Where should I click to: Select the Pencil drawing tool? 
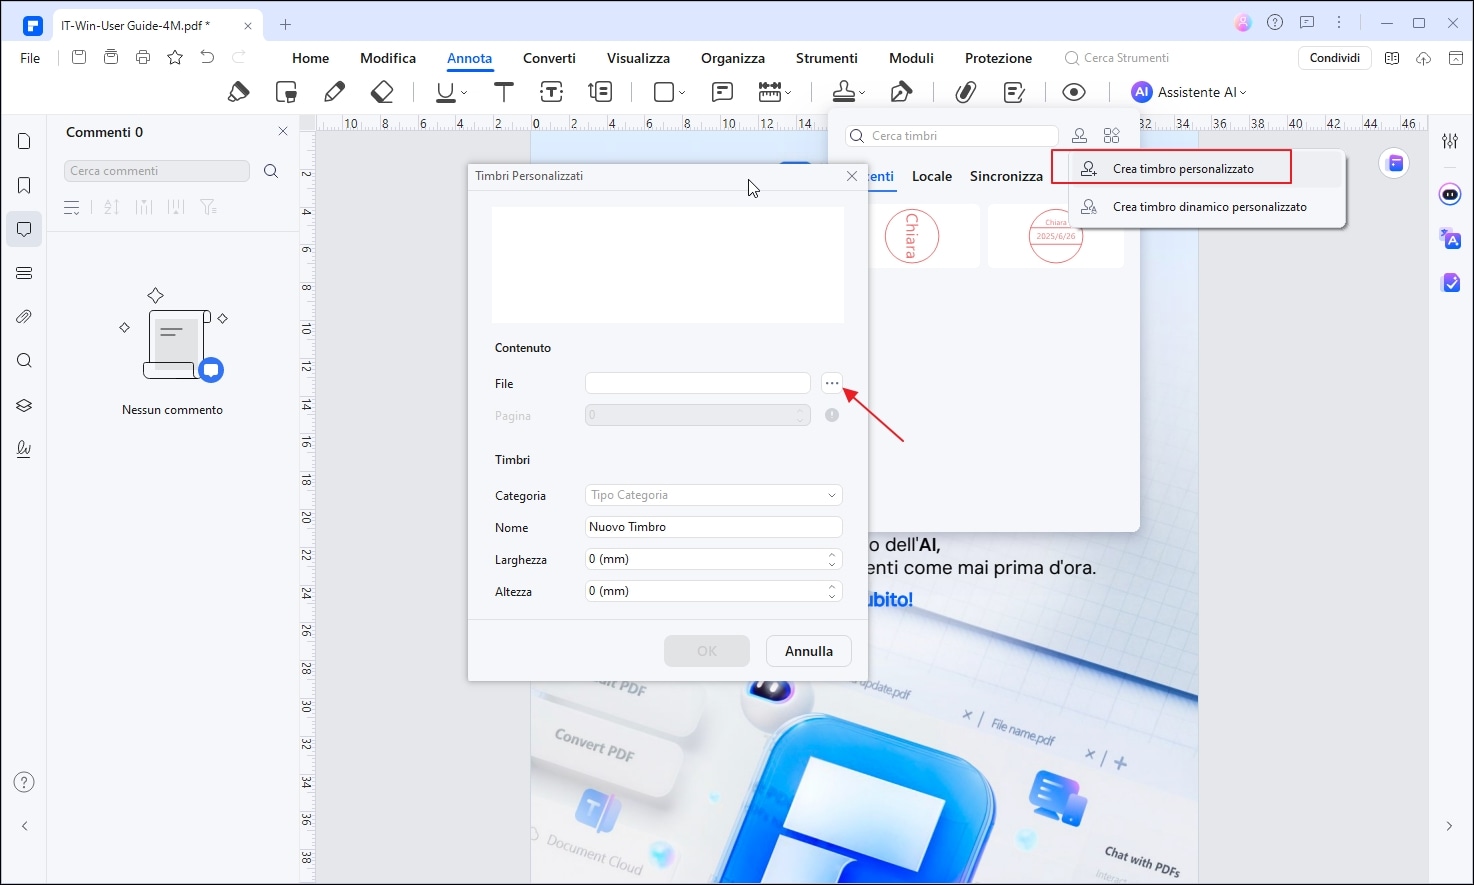[x=334, y=92]
